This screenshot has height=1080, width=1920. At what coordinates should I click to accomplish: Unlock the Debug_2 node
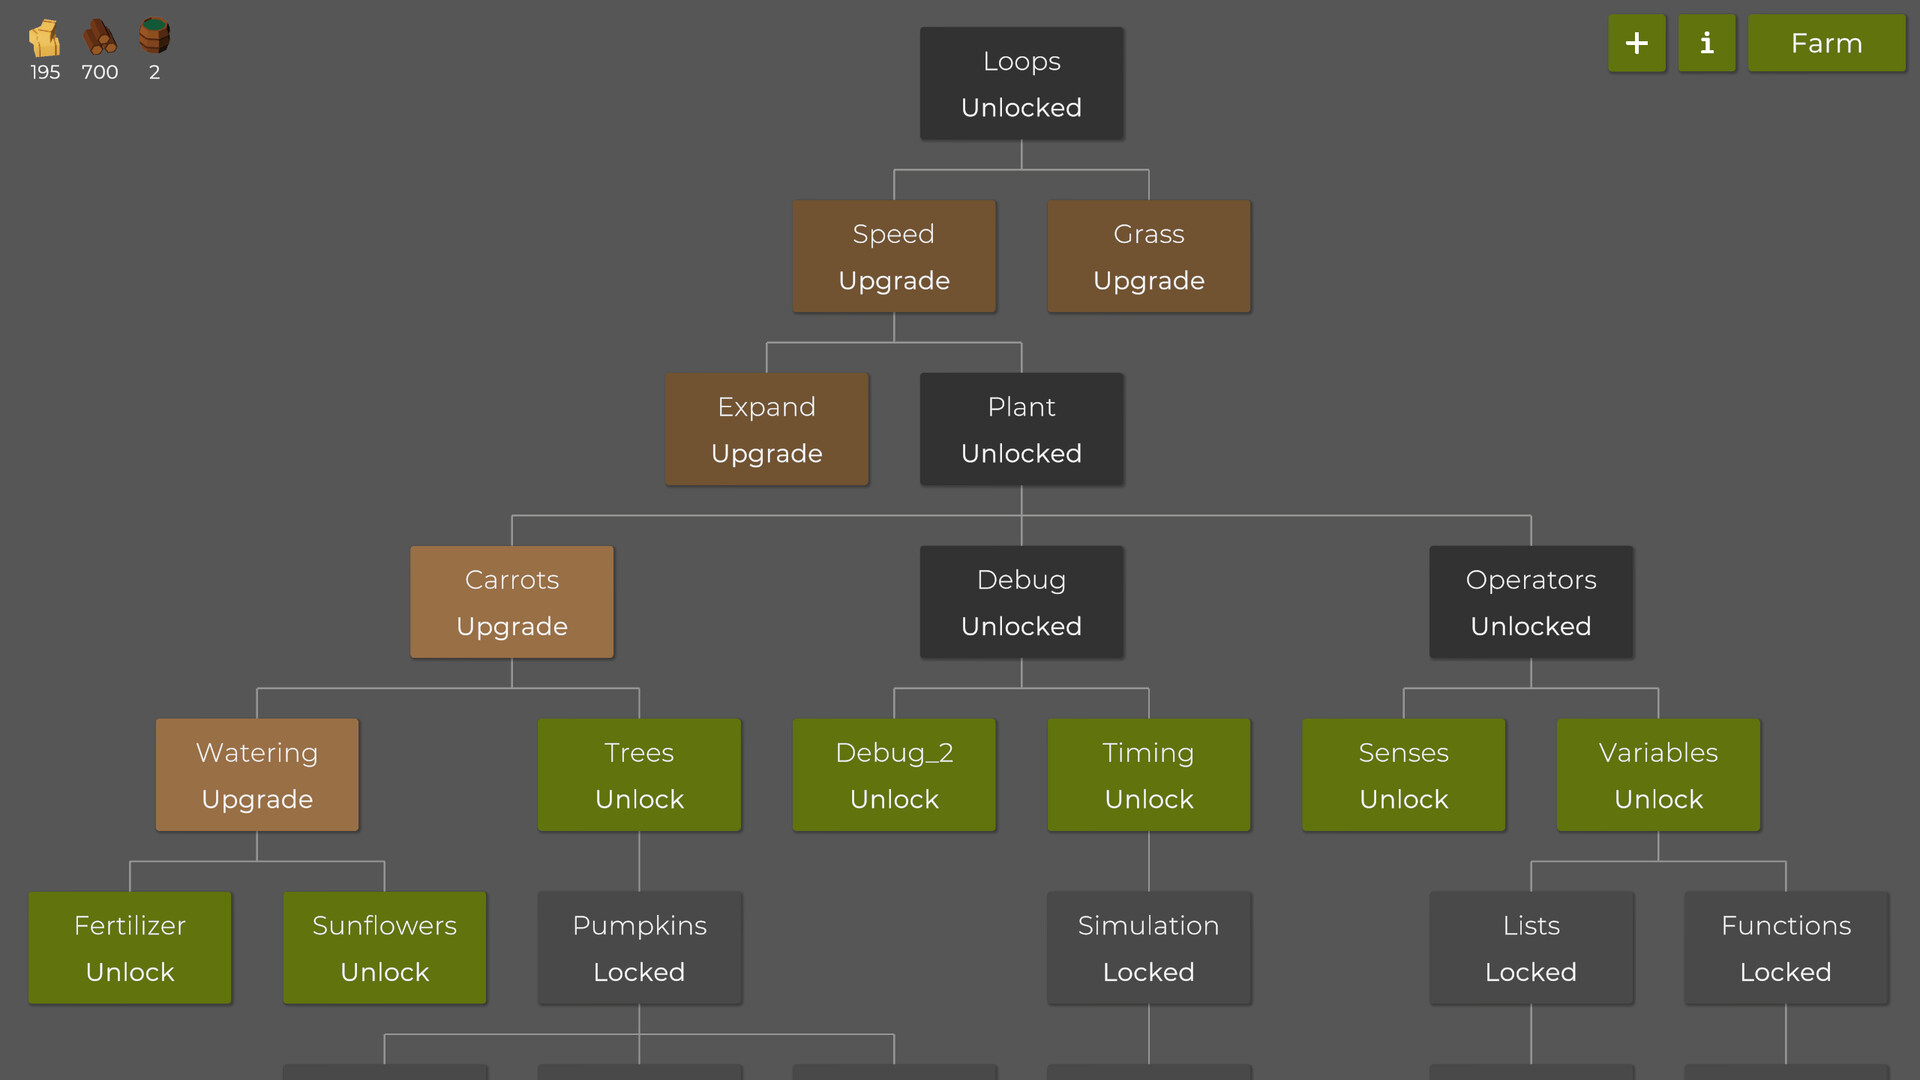coord(894,775)
